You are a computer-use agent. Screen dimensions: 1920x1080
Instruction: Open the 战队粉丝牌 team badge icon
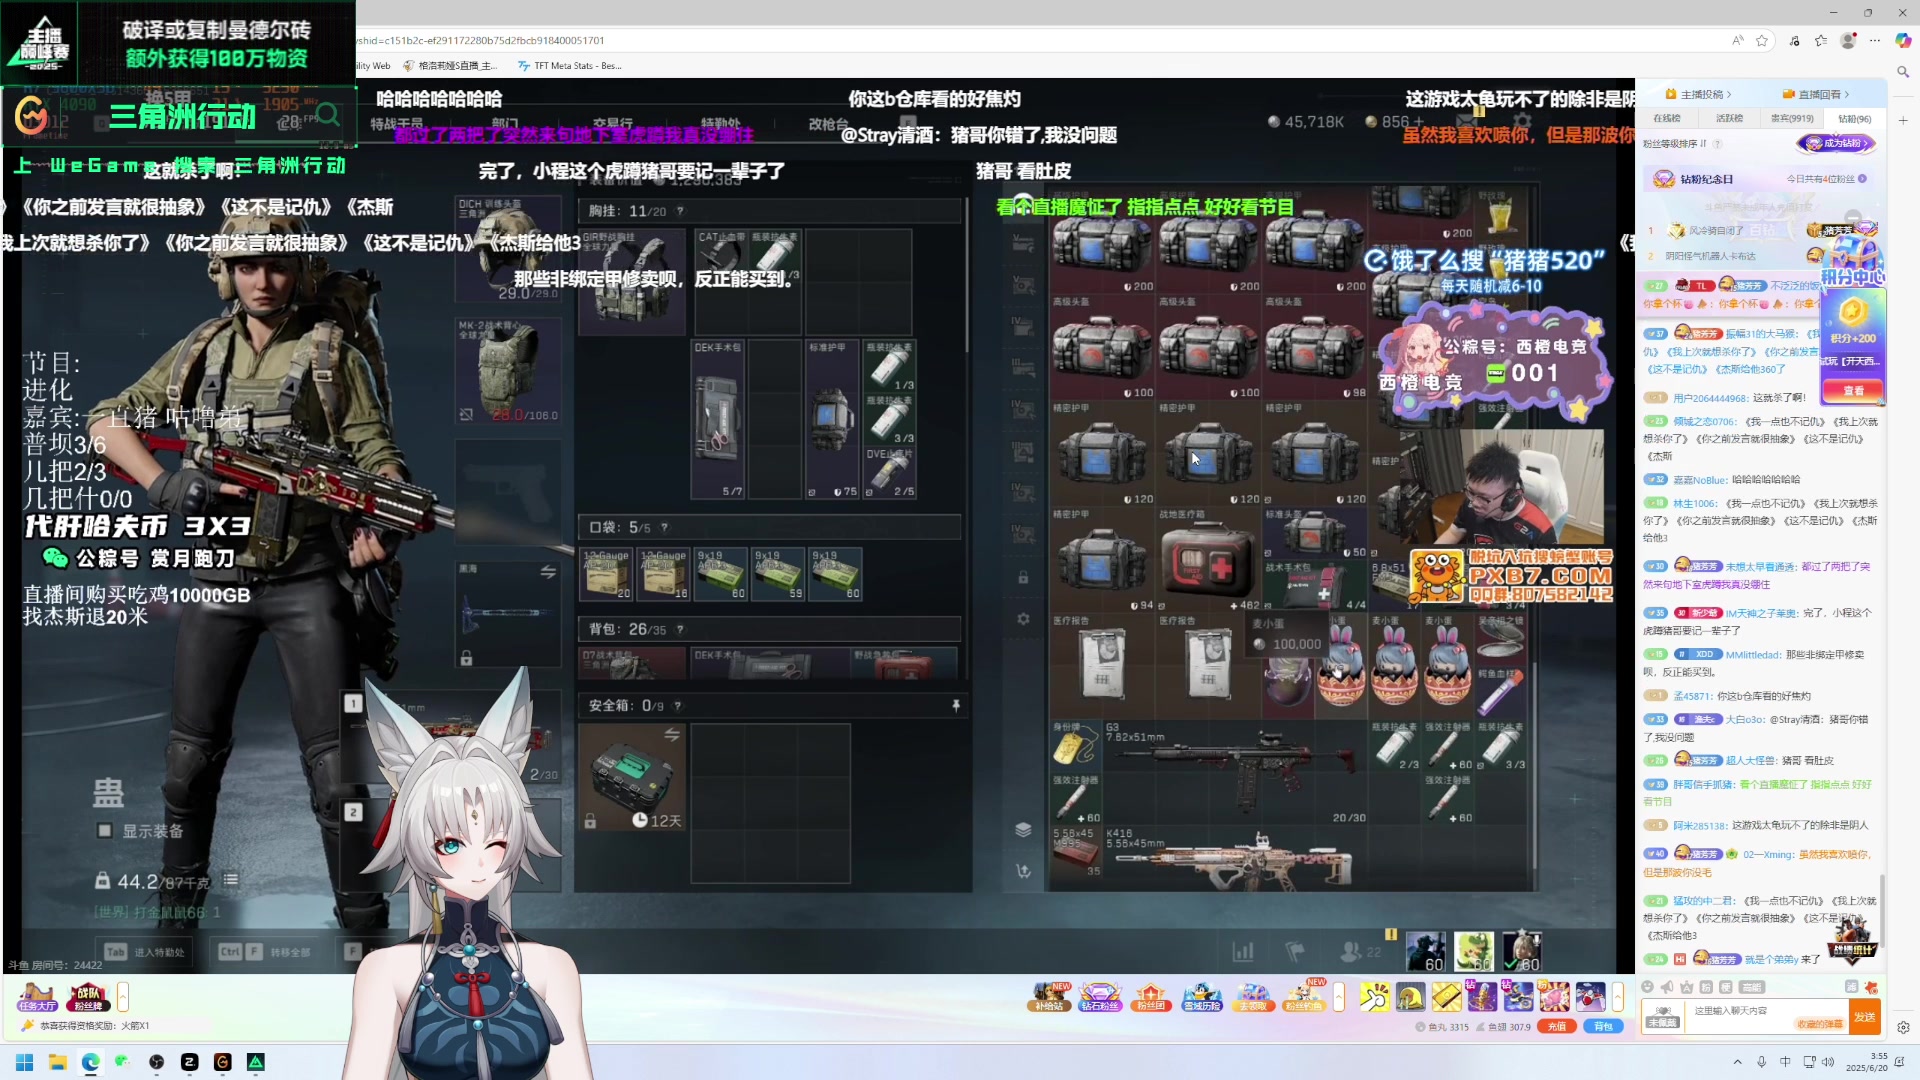88,997
